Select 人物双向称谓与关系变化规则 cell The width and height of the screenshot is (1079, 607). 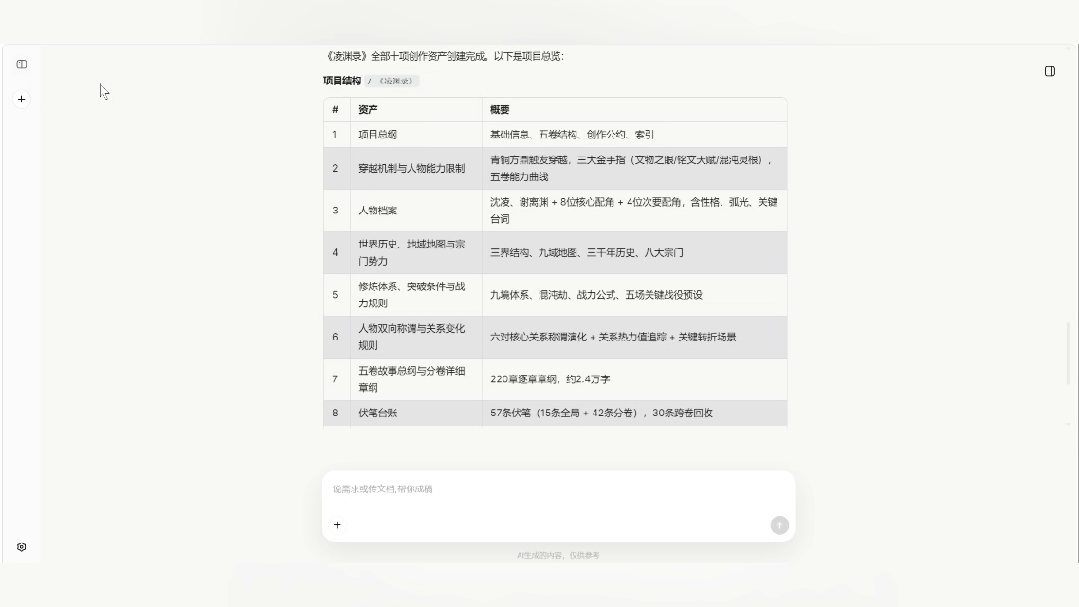pyautogui.click(x=416, y=337)
